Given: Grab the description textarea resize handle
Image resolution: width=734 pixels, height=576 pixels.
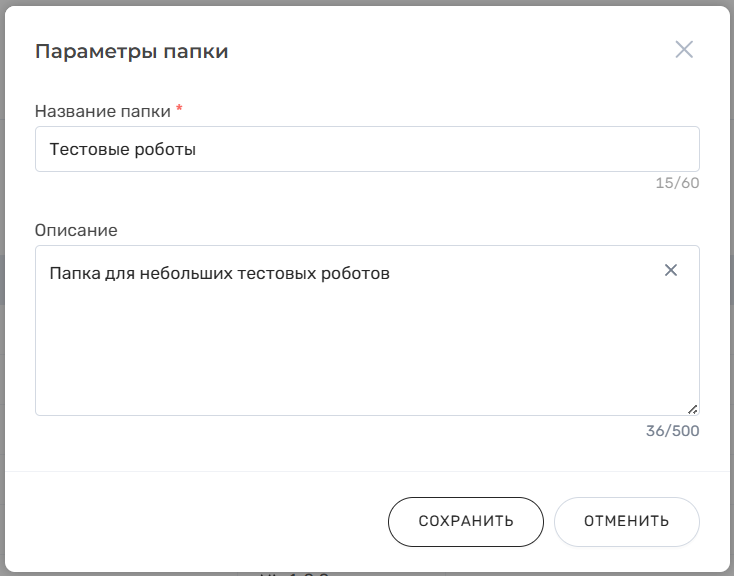Looking at the screenshot, I should (x=692, y=408).
